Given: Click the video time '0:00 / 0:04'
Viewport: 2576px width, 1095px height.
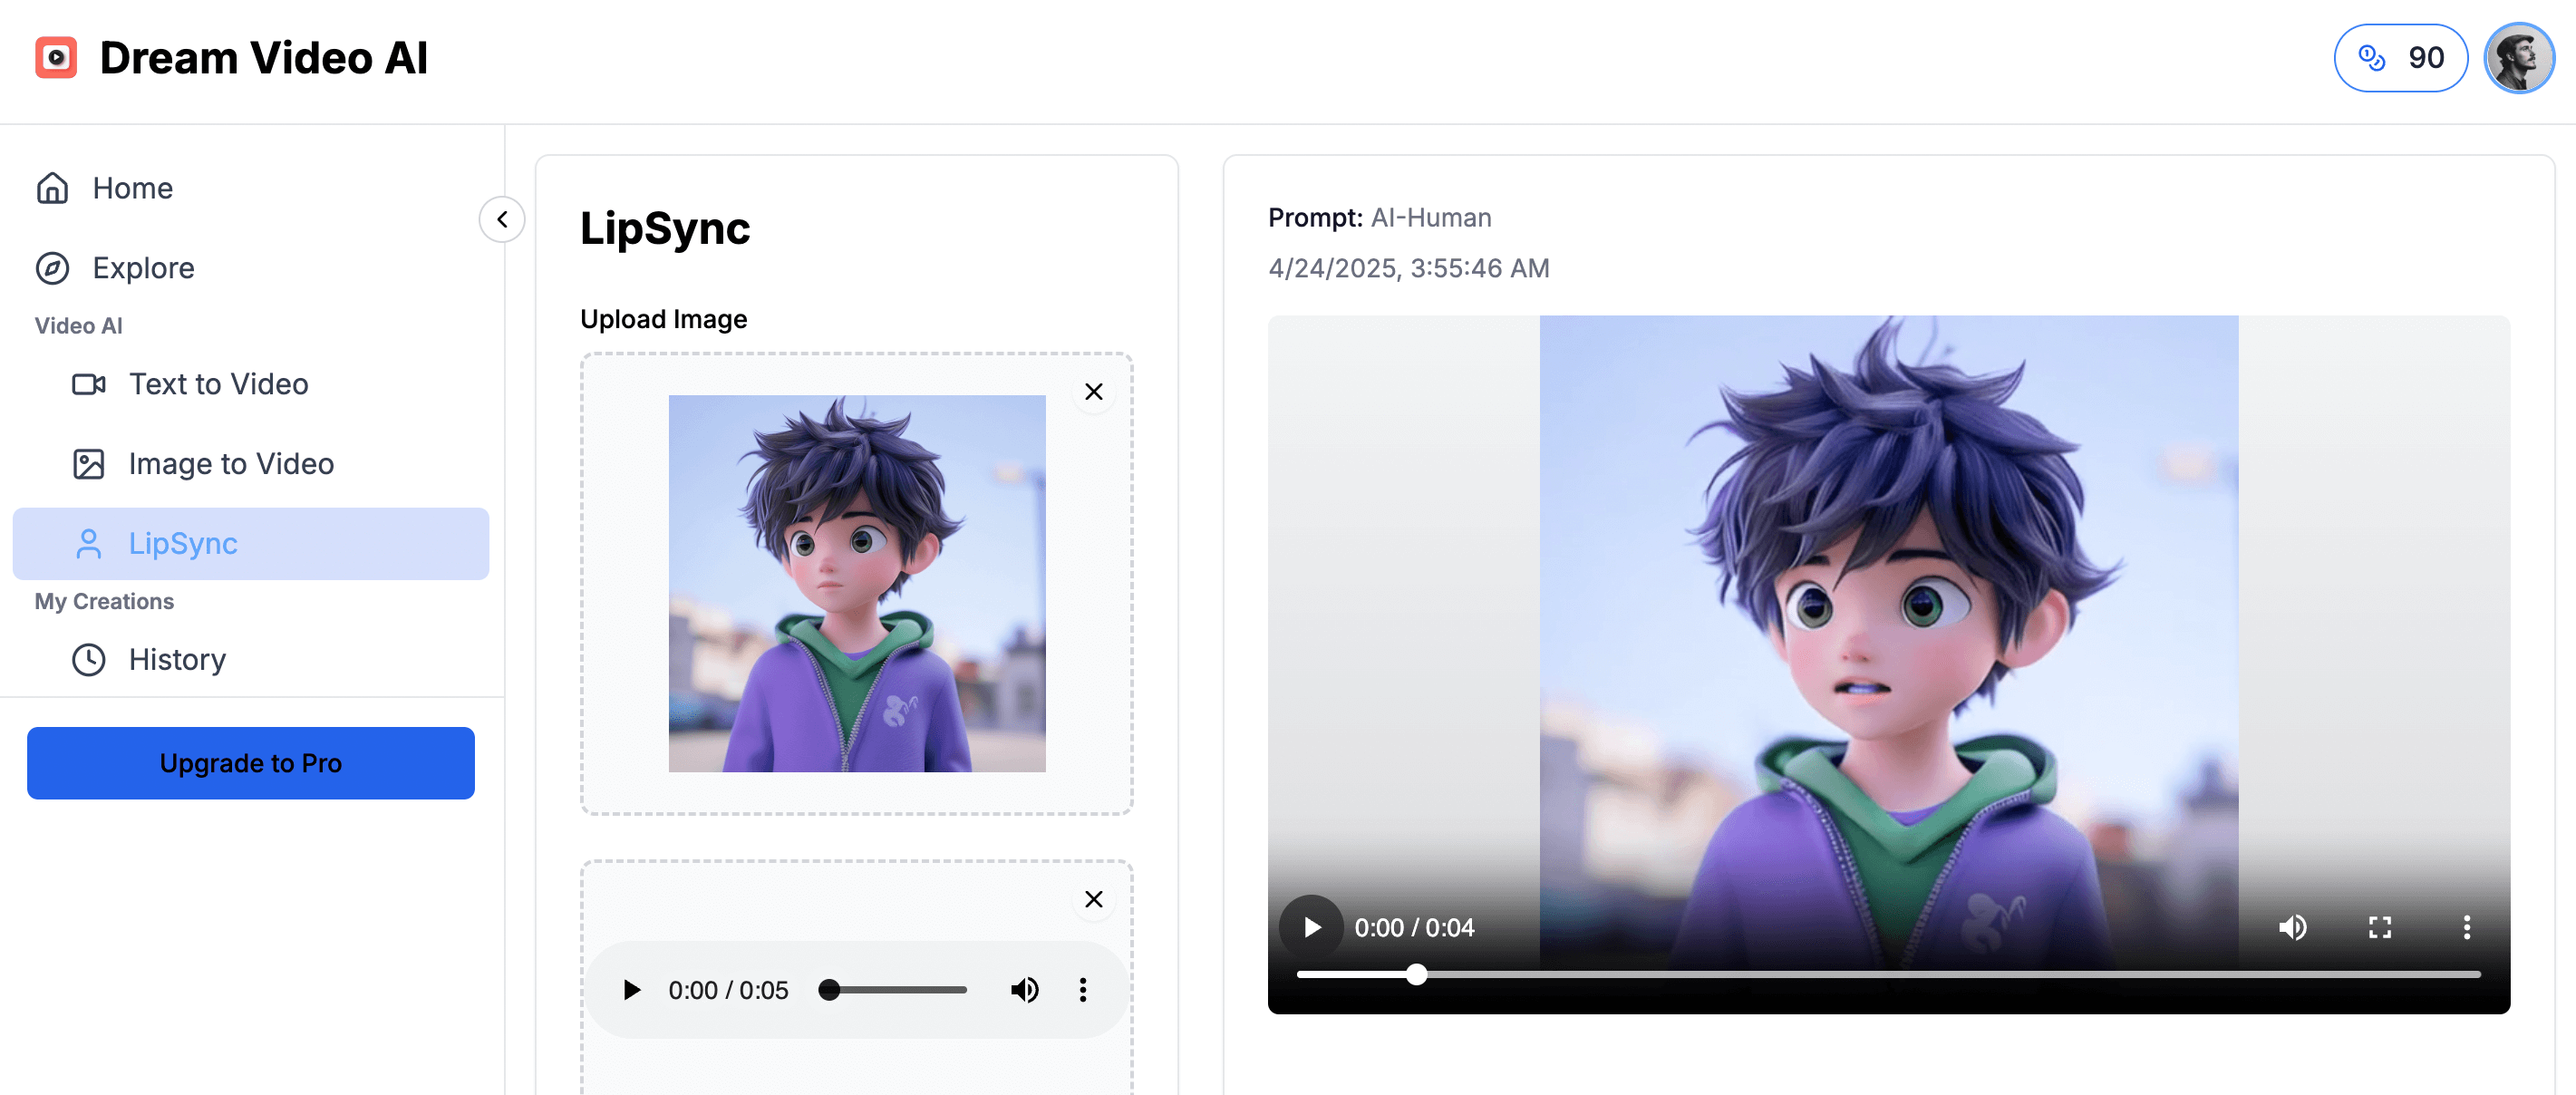Looking at the screenshot, I should point(1414,928).
